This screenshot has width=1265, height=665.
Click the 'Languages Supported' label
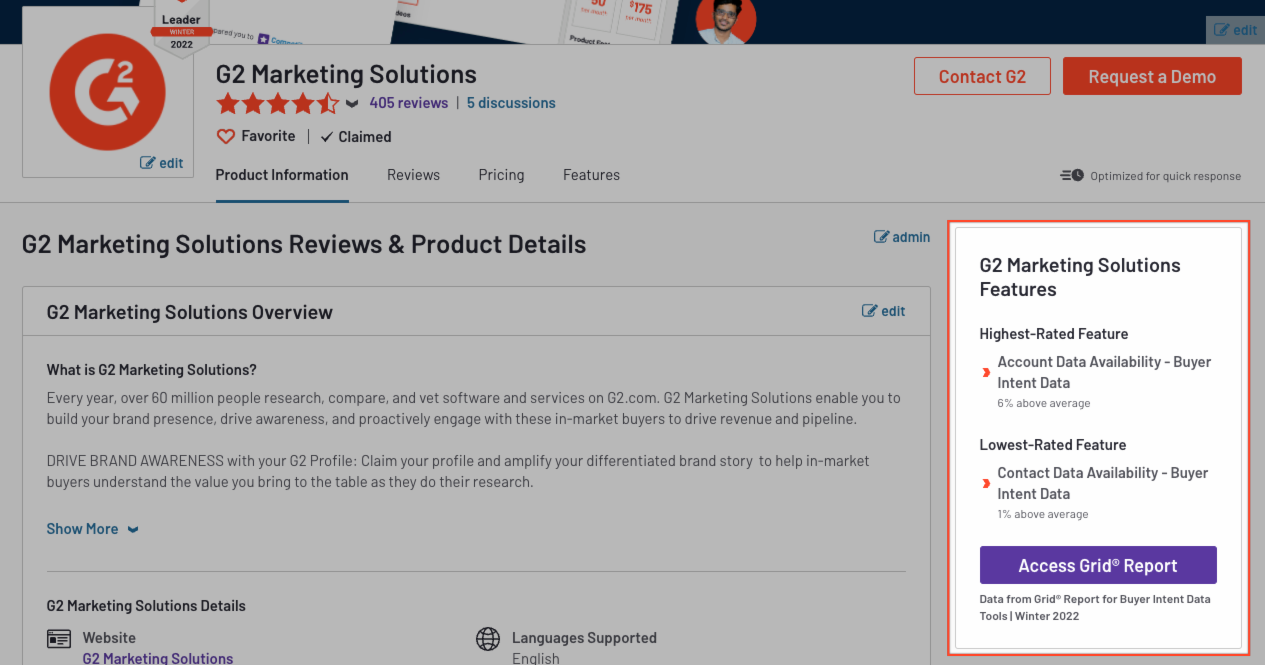point(584,638)
